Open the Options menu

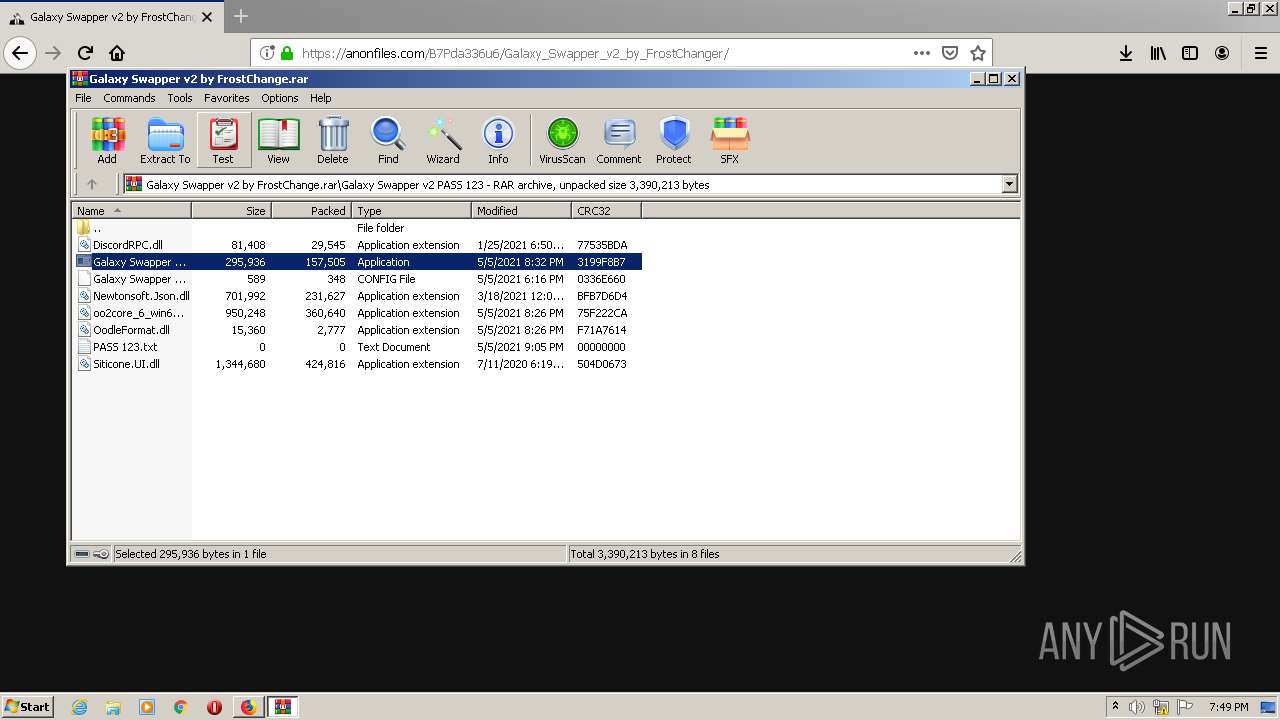[280, 98]
